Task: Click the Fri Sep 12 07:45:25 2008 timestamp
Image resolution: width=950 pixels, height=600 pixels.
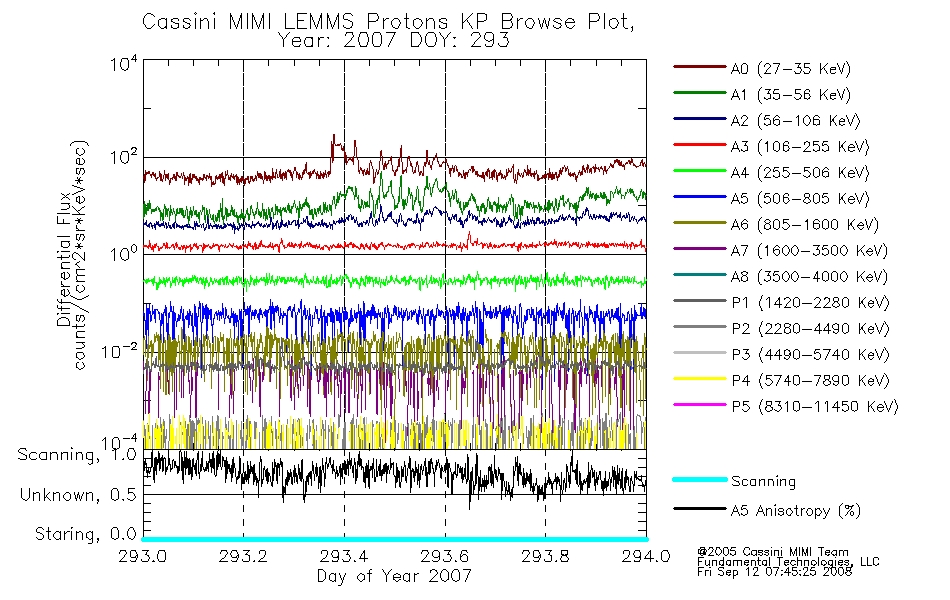Action: click(x=774, y=572)
